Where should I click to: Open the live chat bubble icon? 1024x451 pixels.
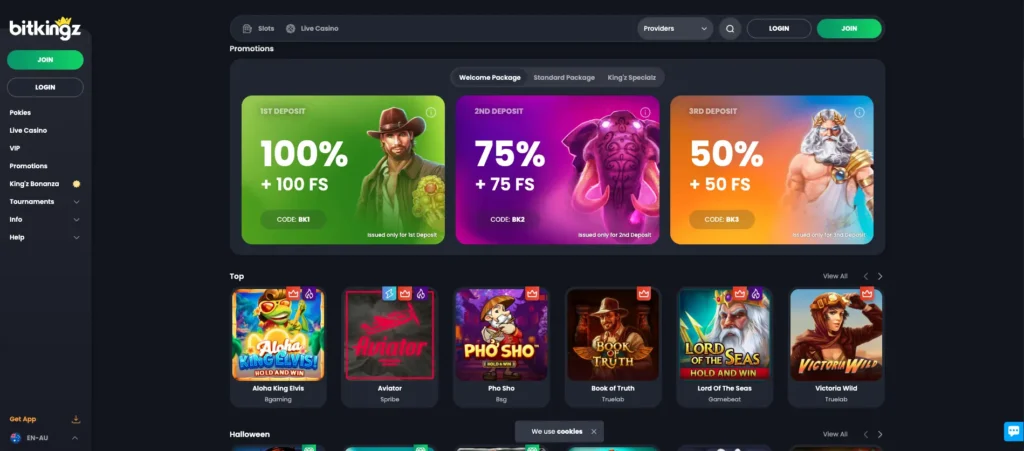[x=1014, y=431]
